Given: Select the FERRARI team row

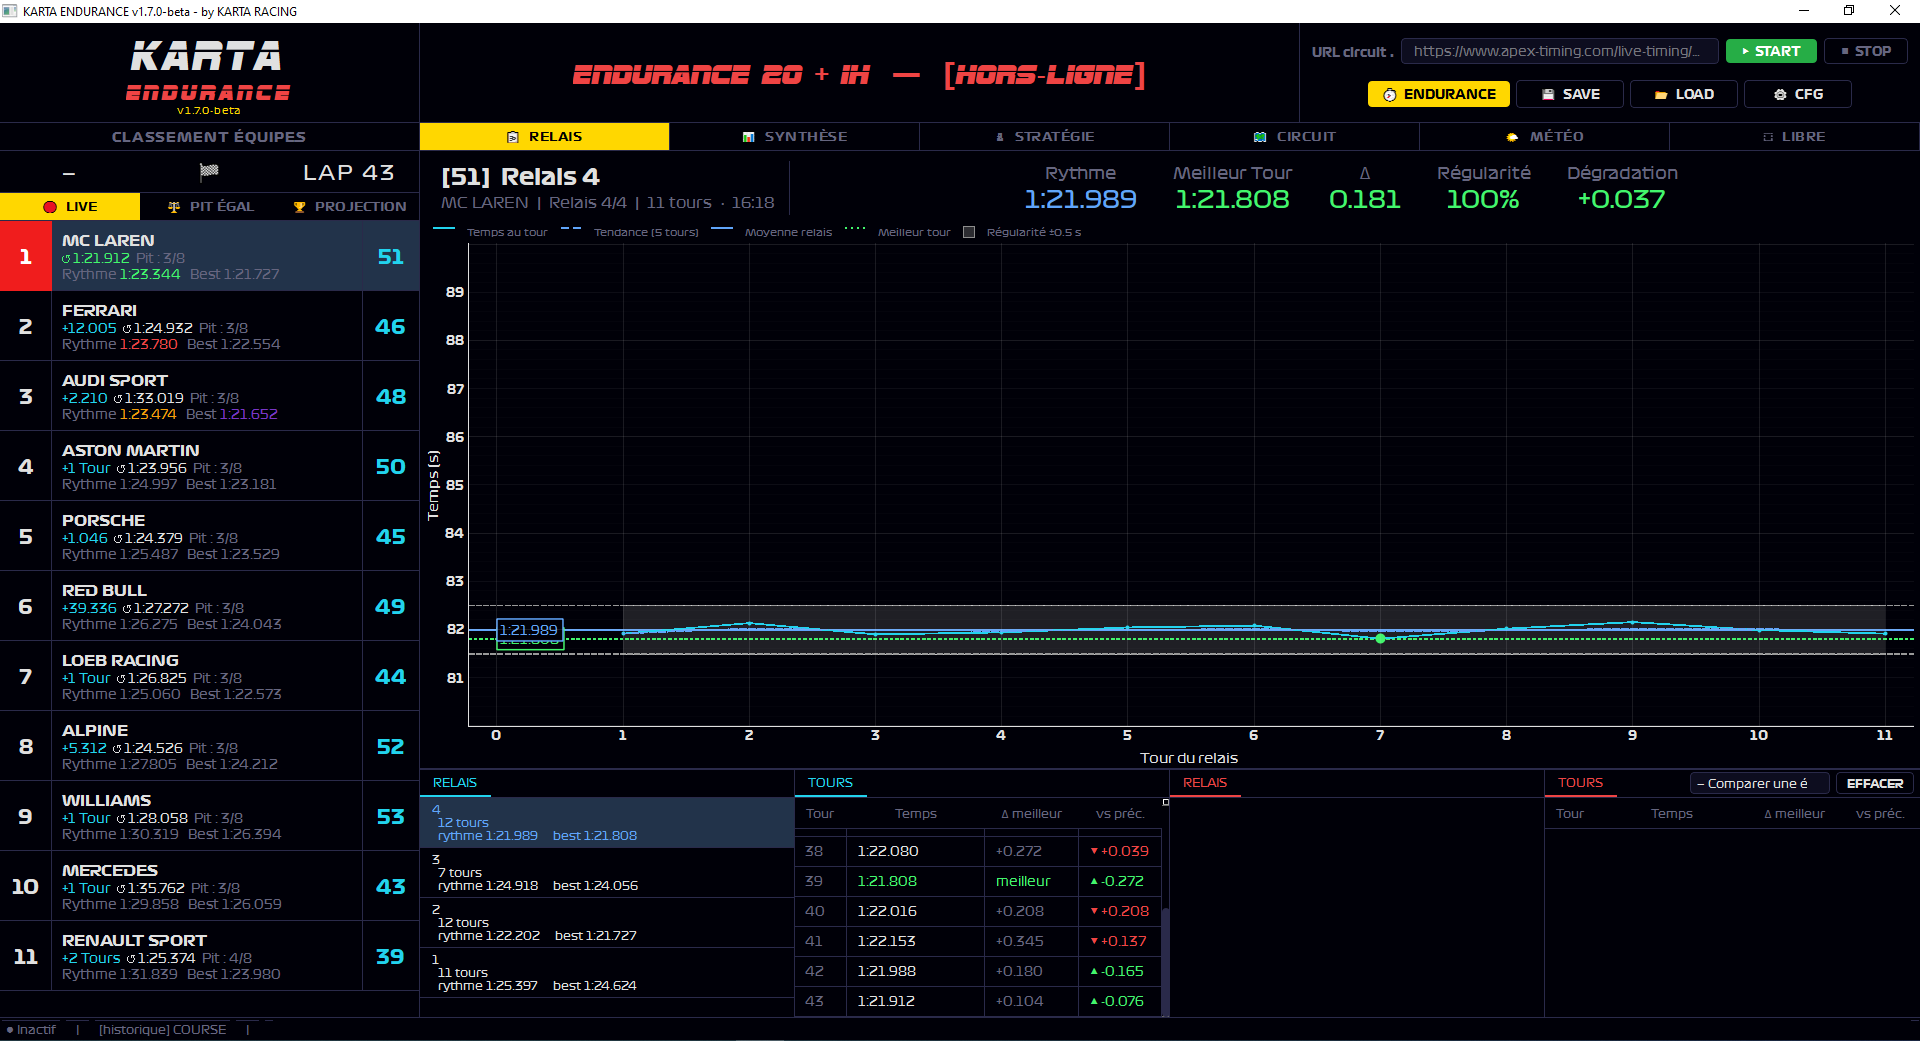Looking at the screenshot, I should pyautogui.click(x=209, y=326).
